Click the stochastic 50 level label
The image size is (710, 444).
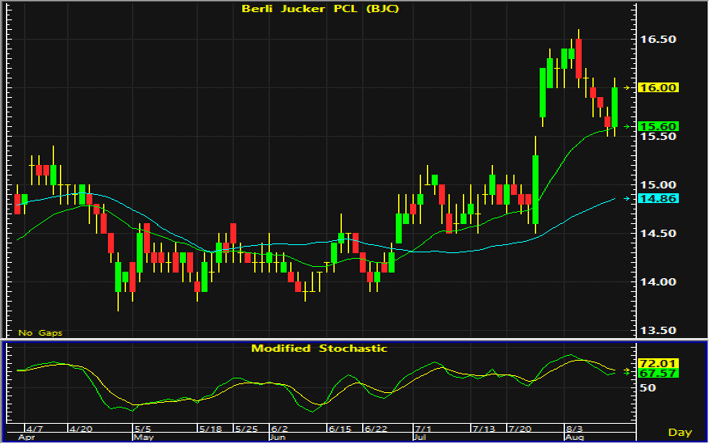(647, 388)
